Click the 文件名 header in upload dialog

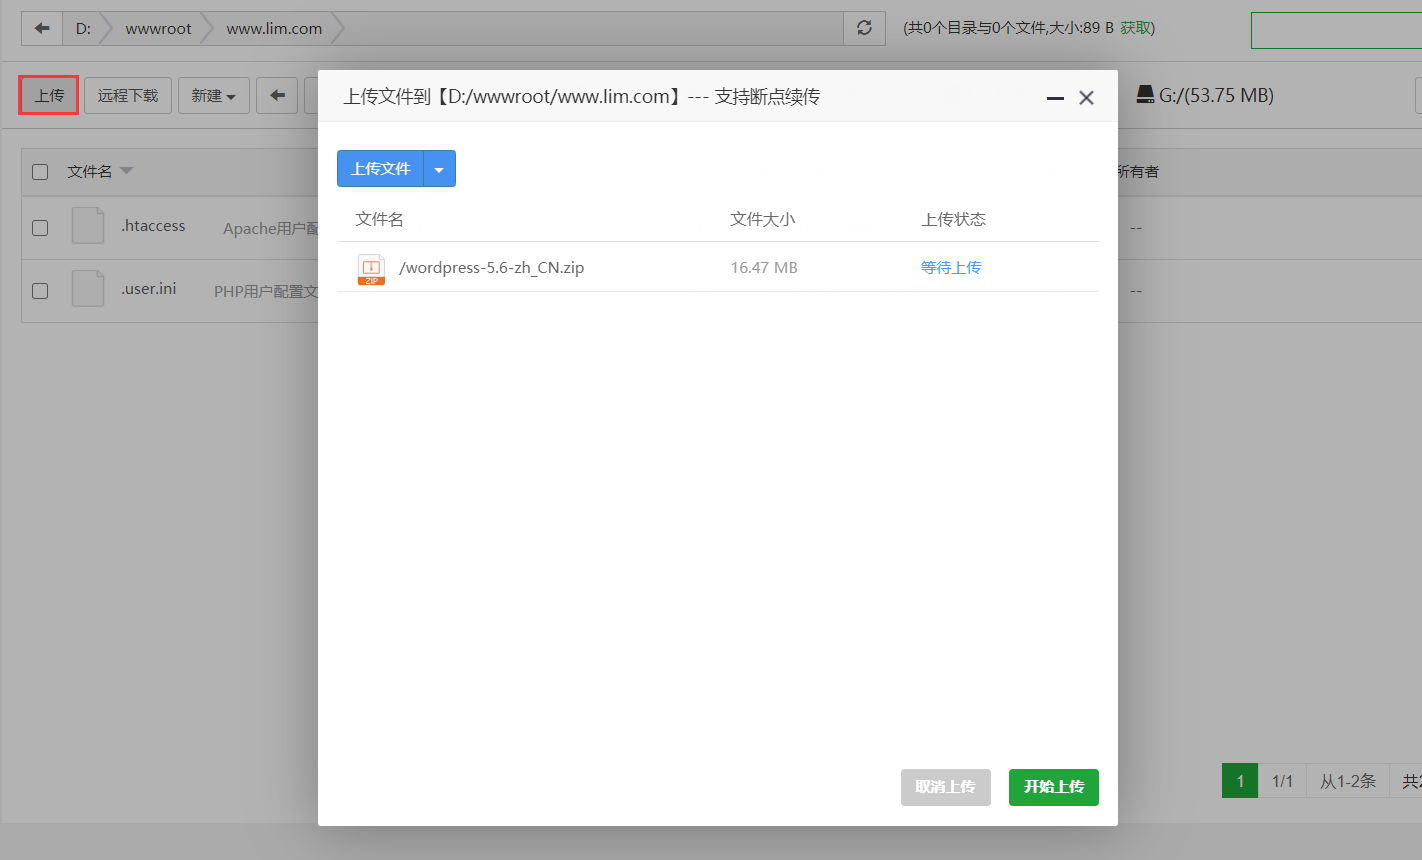pyautogui.click(x=380, y=219)
